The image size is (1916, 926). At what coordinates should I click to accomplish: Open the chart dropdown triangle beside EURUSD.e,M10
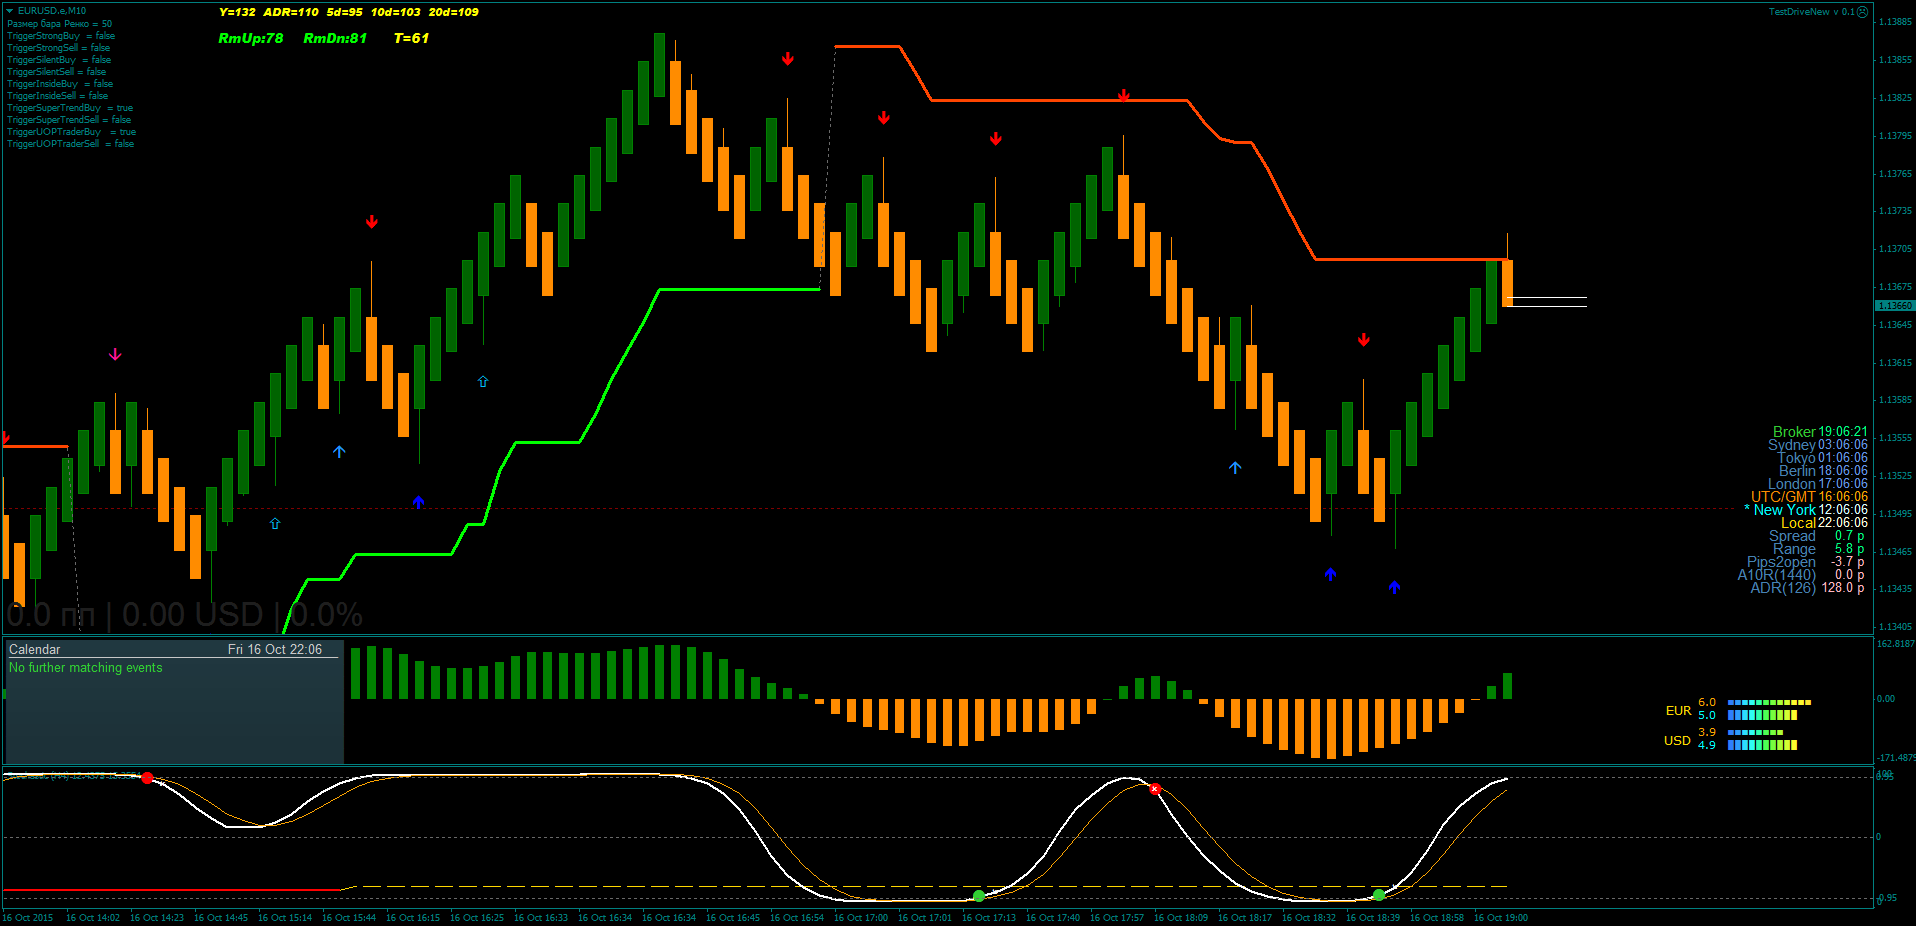click(10, 11)
